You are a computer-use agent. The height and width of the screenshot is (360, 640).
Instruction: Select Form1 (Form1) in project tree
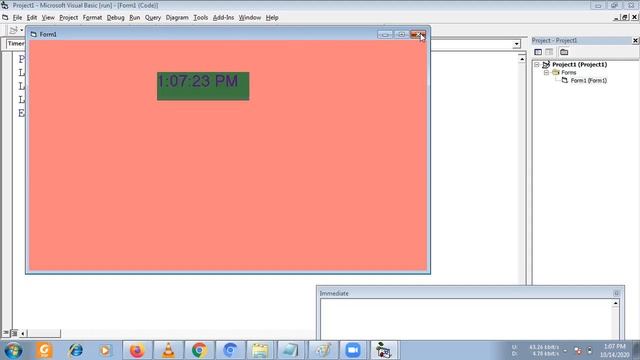point(589,80)
